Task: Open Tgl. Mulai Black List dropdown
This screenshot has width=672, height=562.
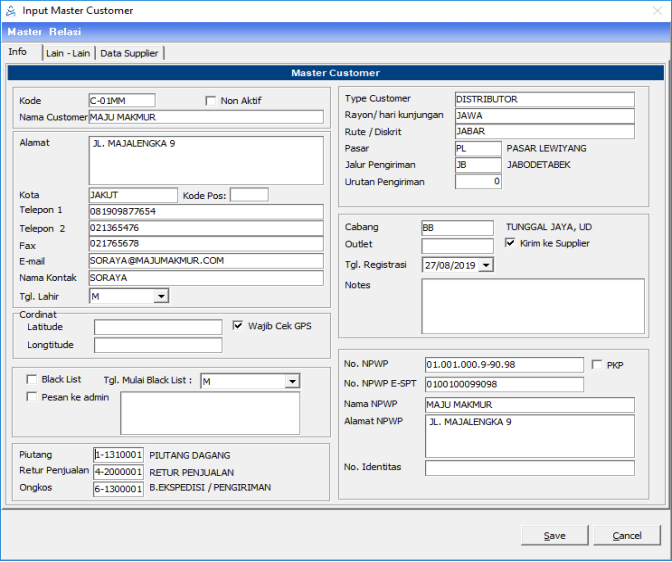Action: tap(292, 381)
